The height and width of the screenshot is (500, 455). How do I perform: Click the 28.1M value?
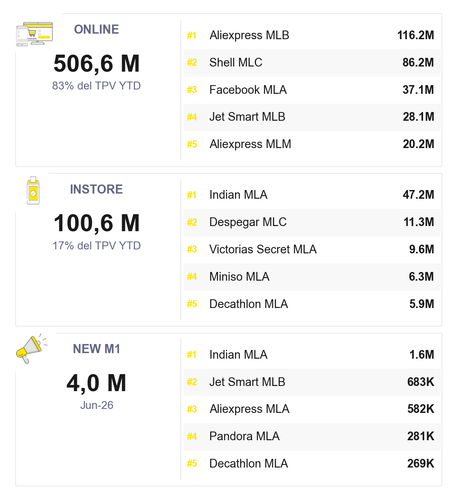point(418,117)
